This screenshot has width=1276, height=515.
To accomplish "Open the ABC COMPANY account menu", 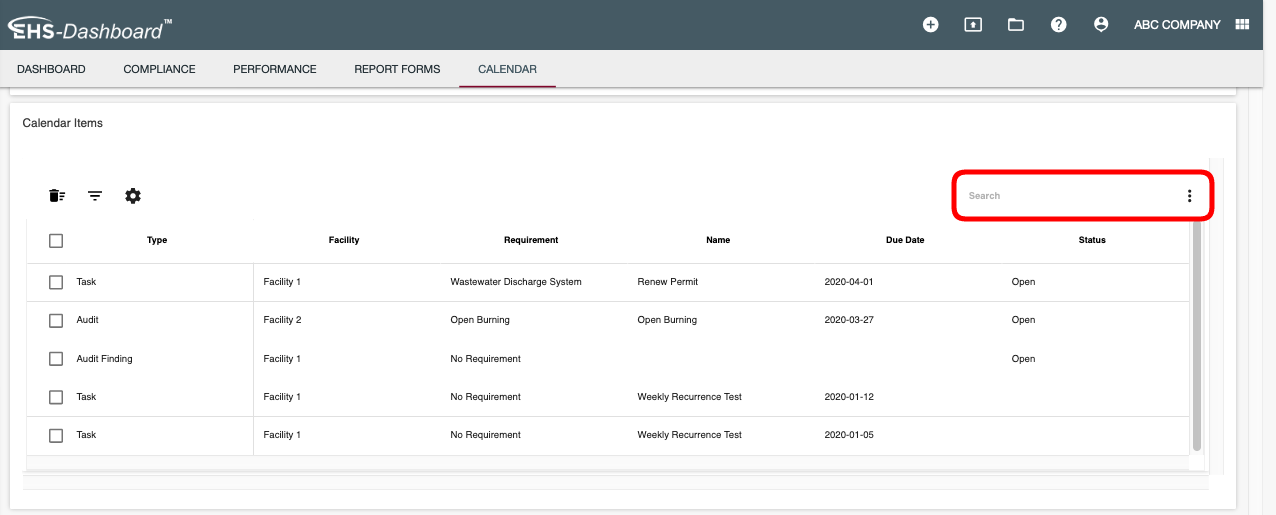I will click(1177, 25).
